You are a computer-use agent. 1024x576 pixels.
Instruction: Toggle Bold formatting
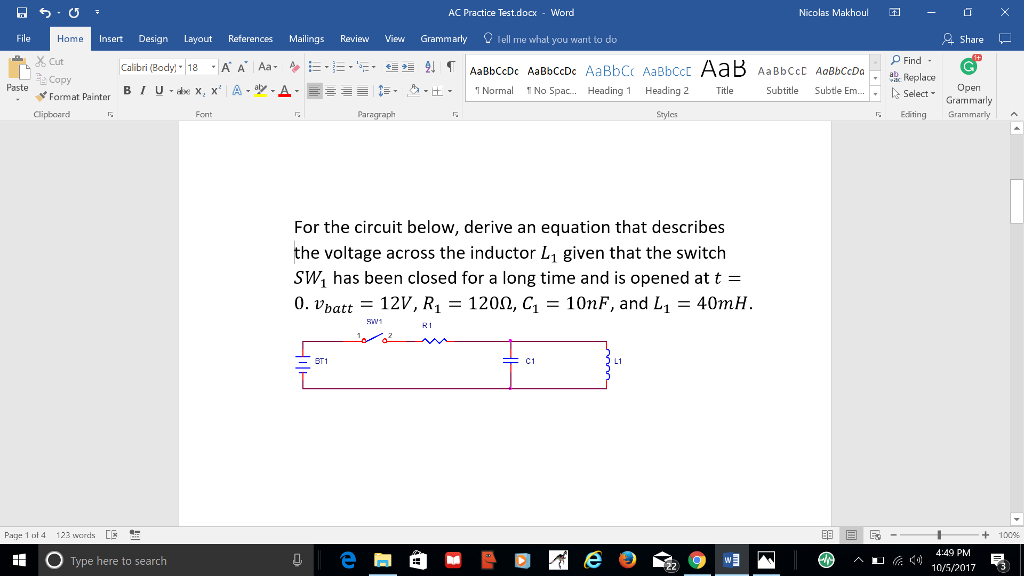click(127, 91)
